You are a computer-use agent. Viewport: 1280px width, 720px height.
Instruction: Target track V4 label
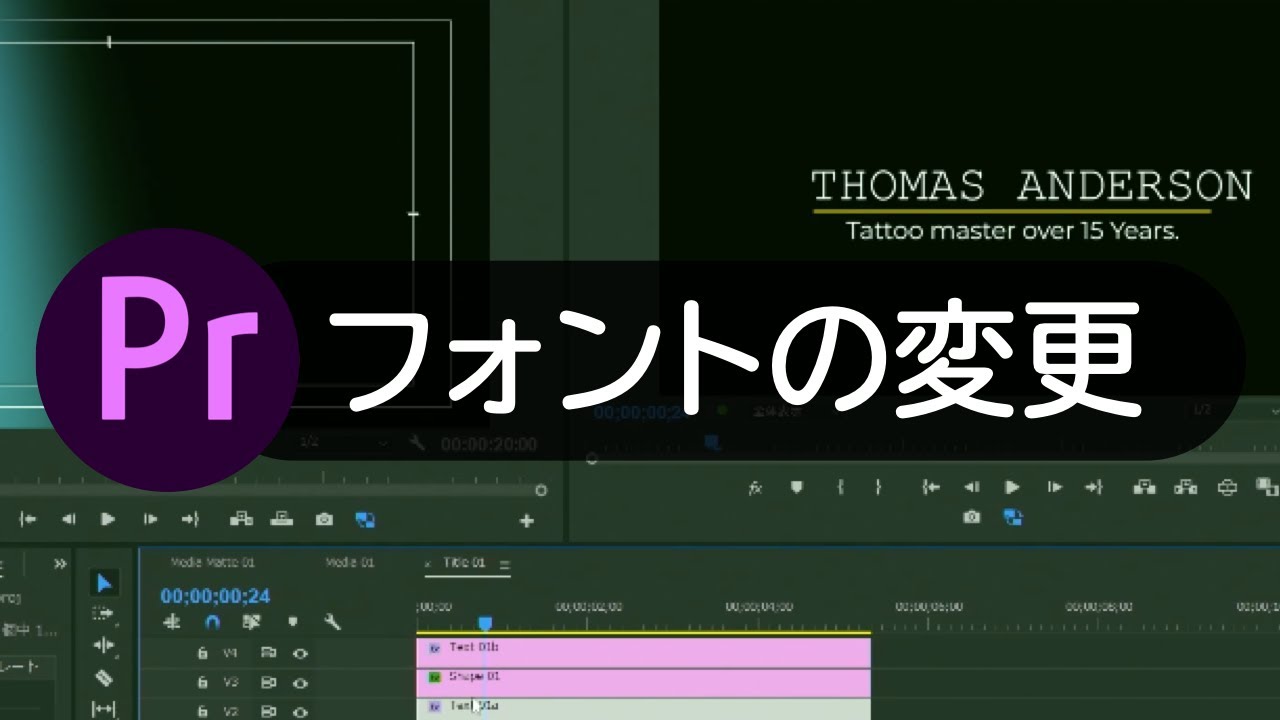(x=231, y=653)
